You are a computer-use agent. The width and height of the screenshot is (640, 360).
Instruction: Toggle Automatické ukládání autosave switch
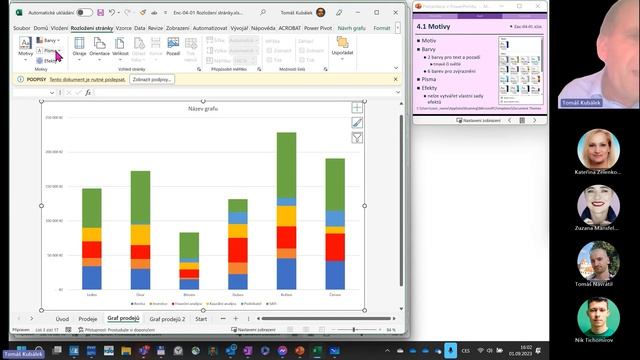(84, 13)
